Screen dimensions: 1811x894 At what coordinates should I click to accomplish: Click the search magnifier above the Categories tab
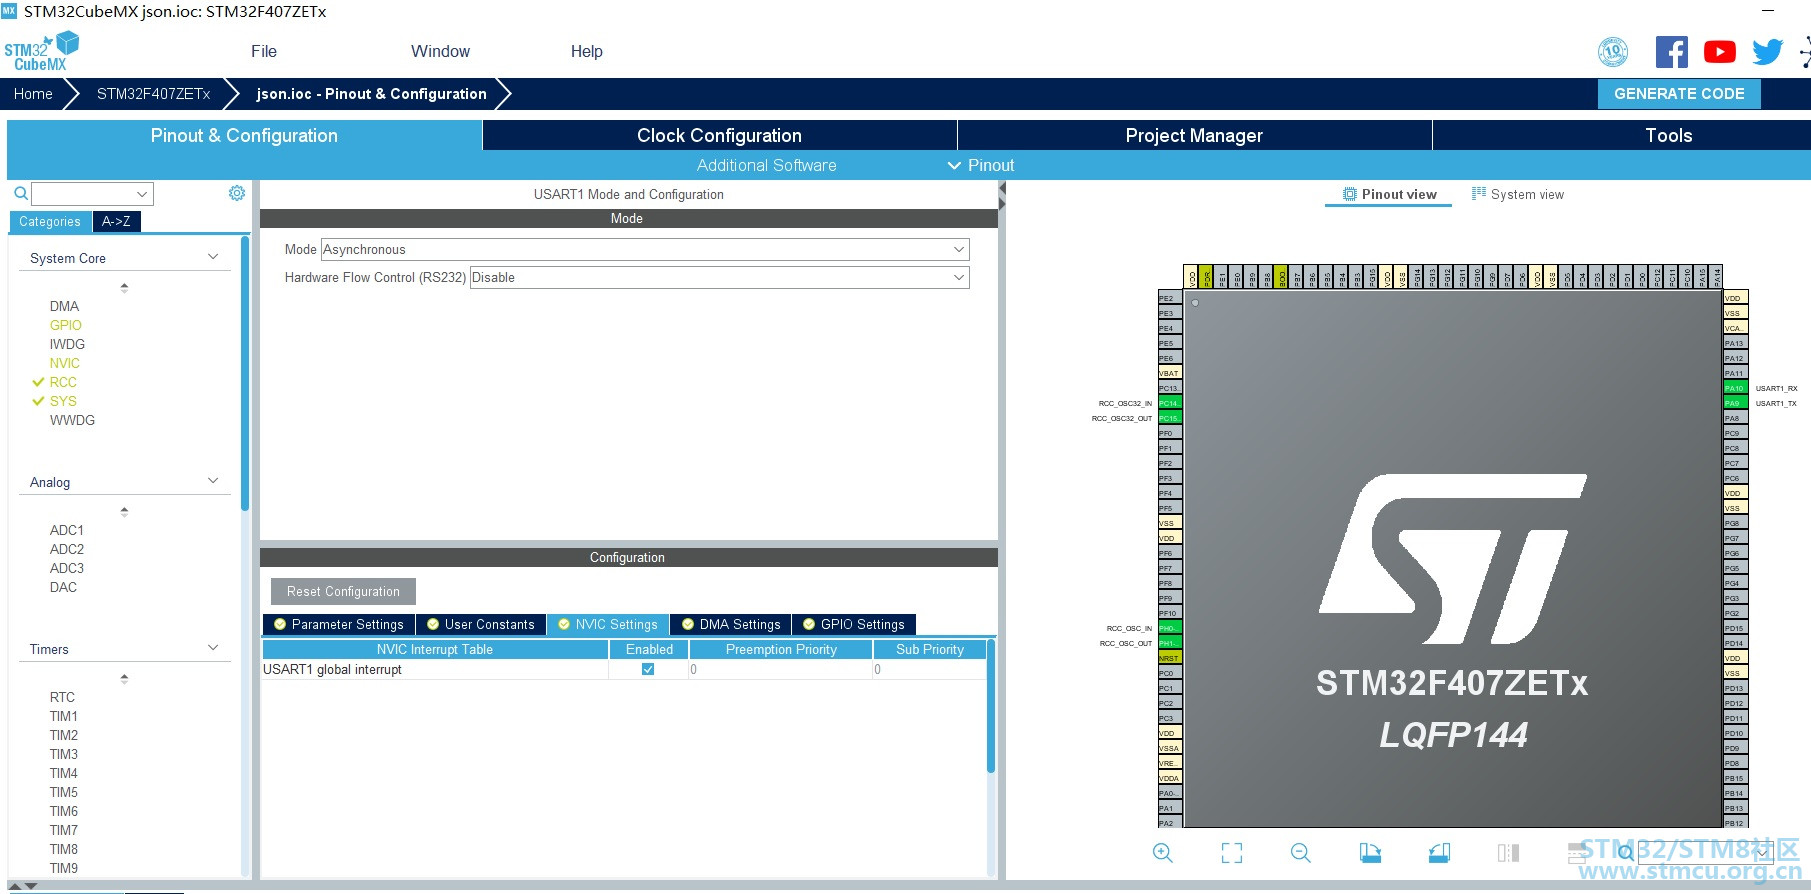20,193
